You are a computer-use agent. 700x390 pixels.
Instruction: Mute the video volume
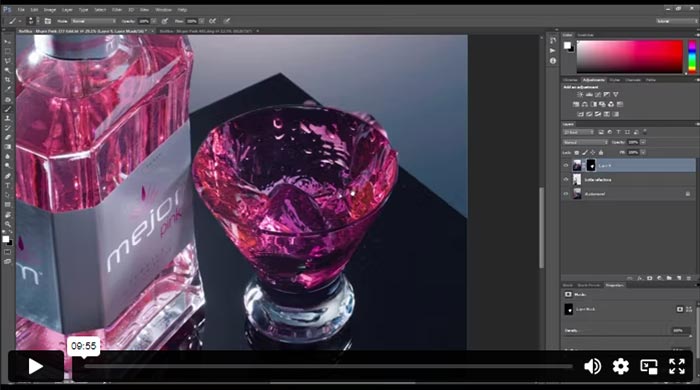click(x=592, y=366)
